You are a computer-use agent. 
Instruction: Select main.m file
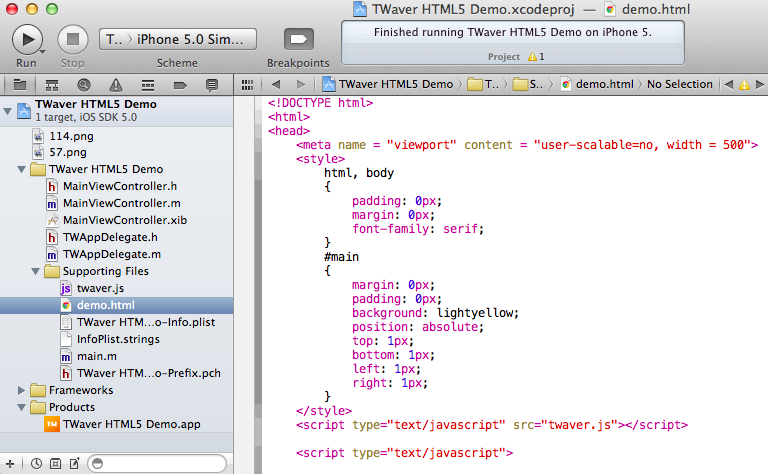96,356
